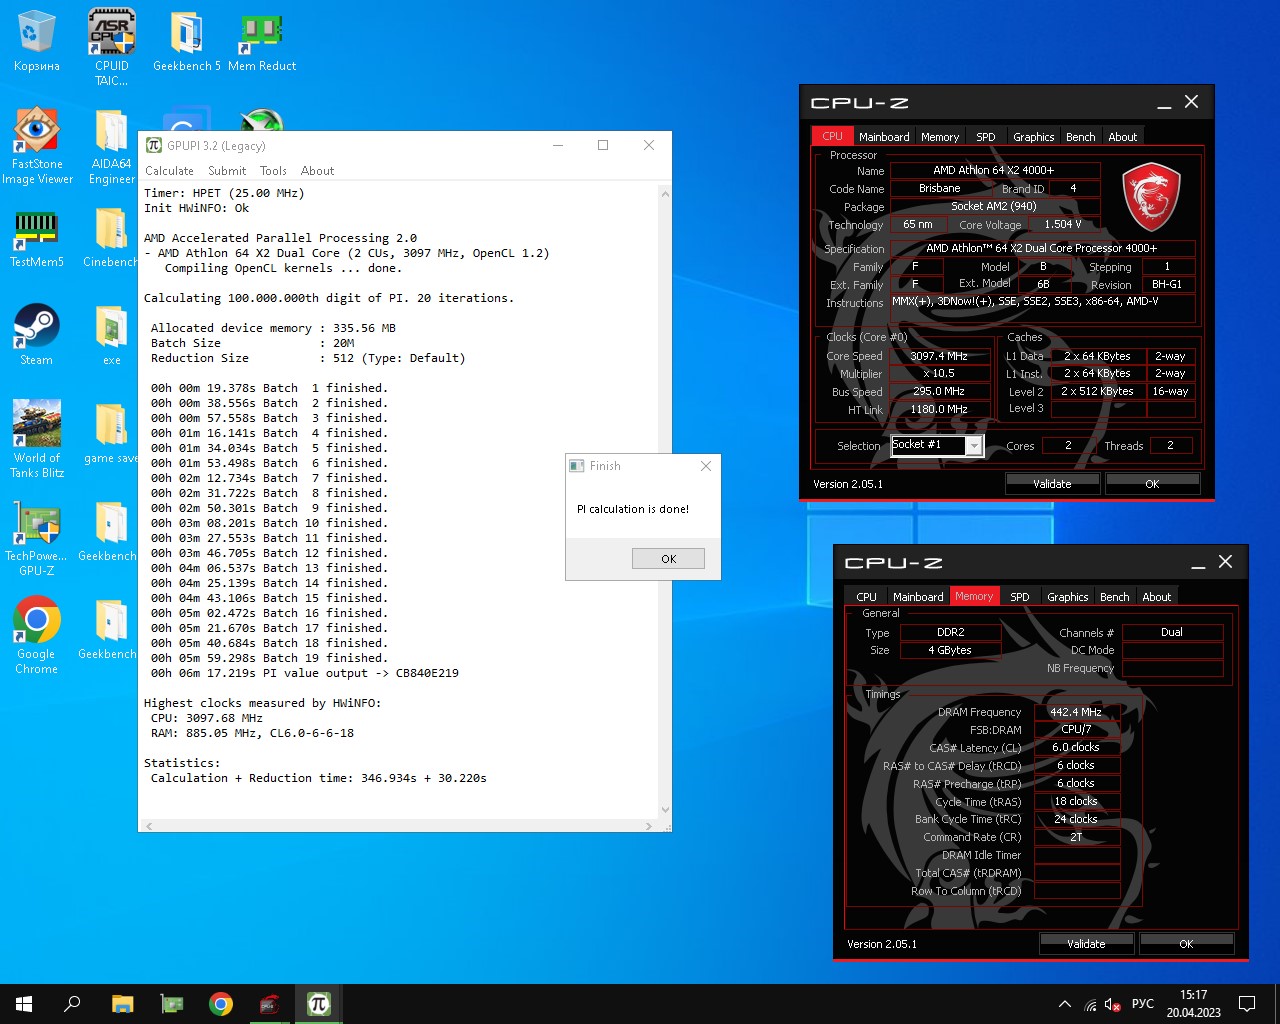The width and height of the screenshot is (1280, 1024).
Task: Open FastStone Image Viewer desktop icon
Action: 37,146
